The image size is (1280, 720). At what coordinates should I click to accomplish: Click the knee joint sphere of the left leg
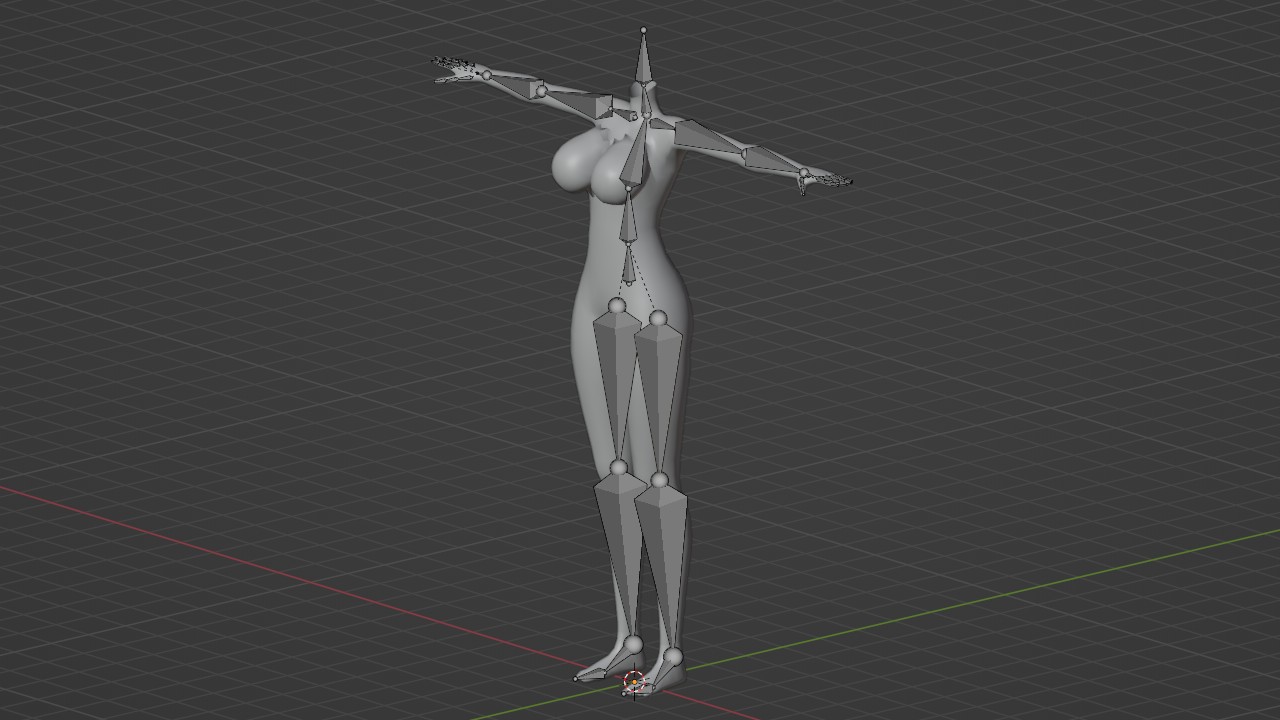point(618,468)
